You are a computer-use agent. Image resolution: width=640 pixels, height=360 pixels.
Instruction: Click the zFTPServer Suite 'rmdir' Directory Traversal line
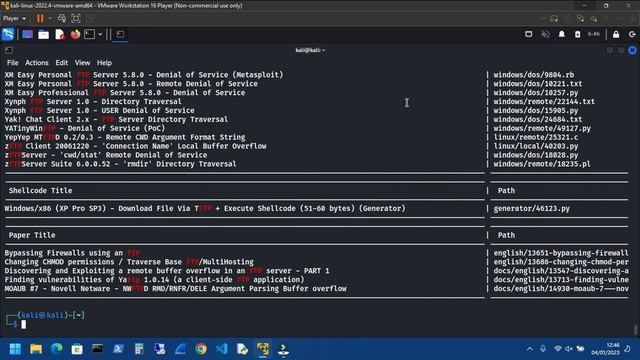(x=120, y=164)
